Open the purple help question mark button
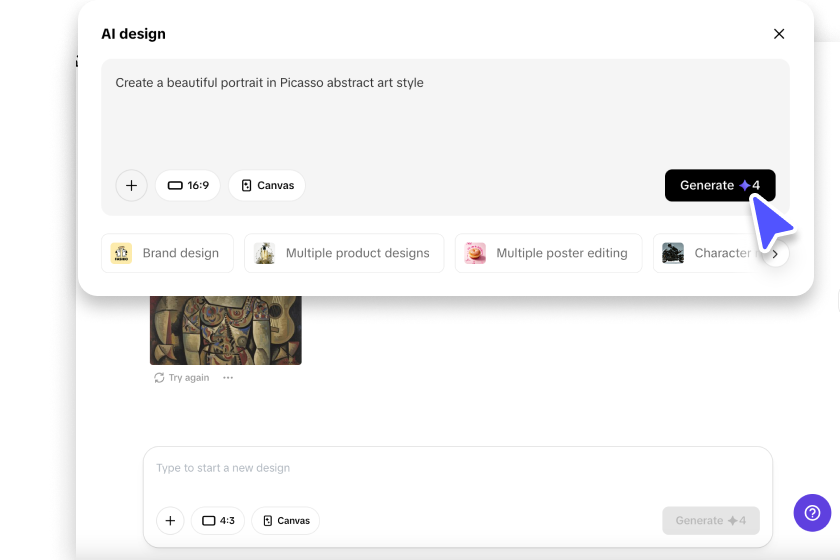The height and width of the screenshot is (560, 840). [x=812, y=513]
